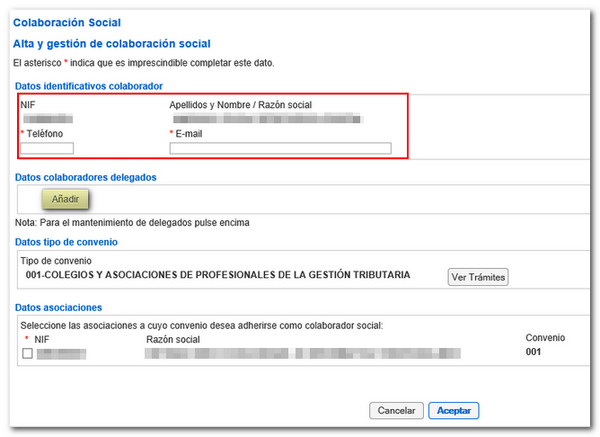The image size is (600, 437).
Task: Focus the E-mail text box
Action: 280,149
